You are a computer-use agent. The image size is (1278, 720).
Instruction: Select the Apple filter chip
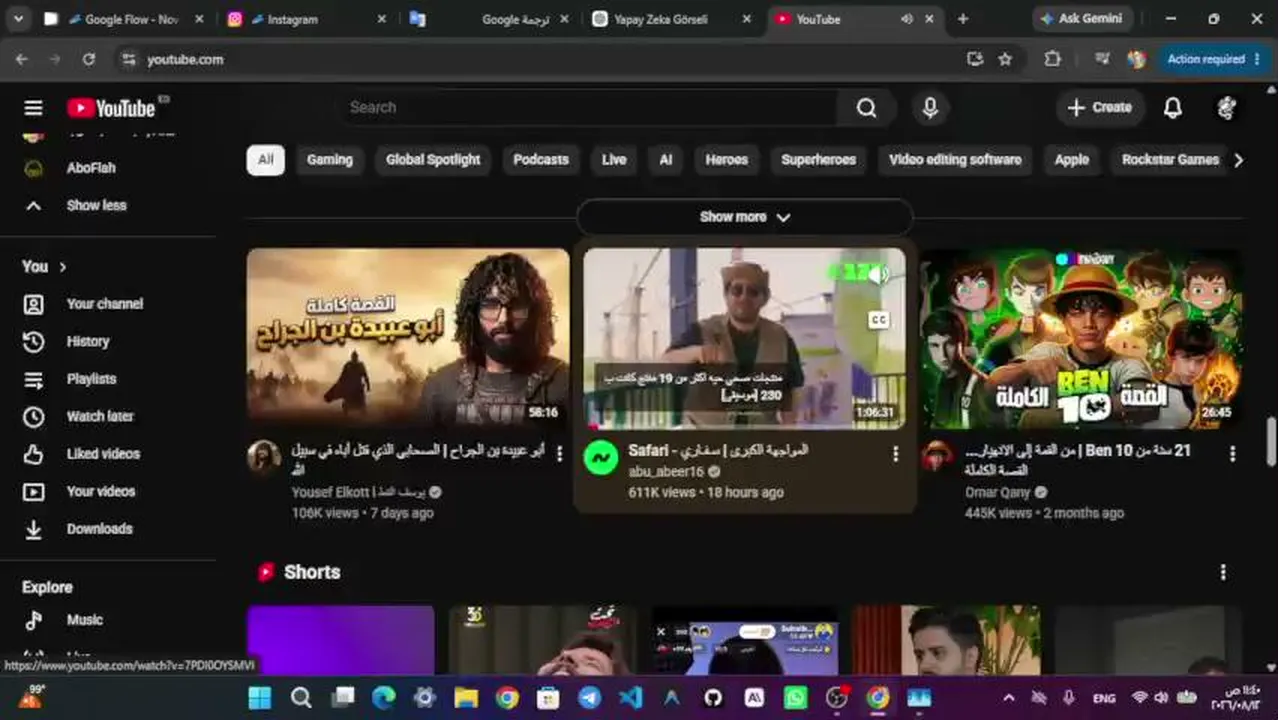1071,160
